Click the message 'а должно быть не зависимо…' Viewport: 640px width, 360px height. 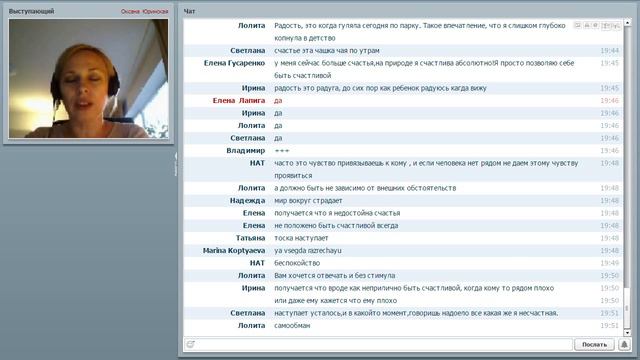pyautogui.click(x=365, y=188)
